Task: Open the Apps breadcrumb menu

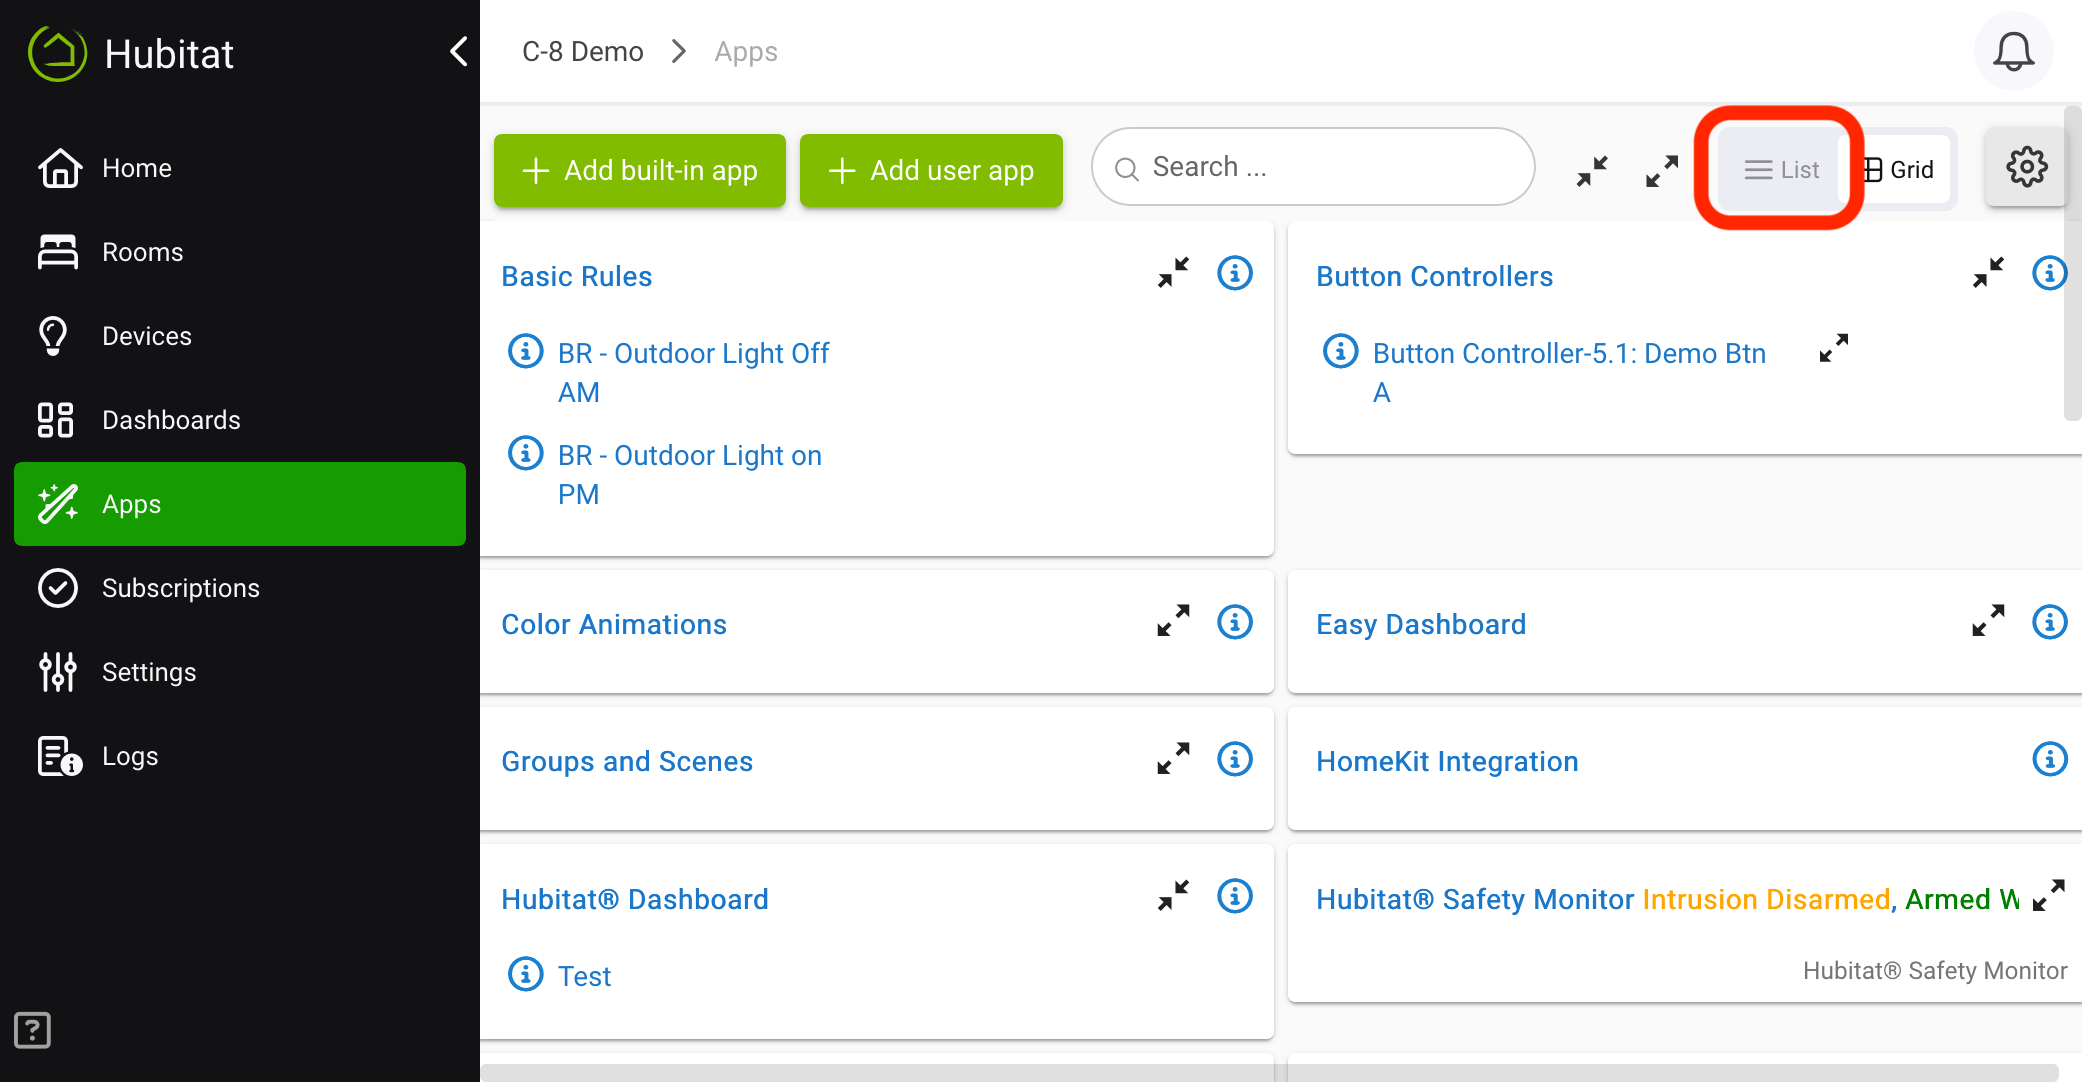Action: pyautogui.click(x=746, y=51)
